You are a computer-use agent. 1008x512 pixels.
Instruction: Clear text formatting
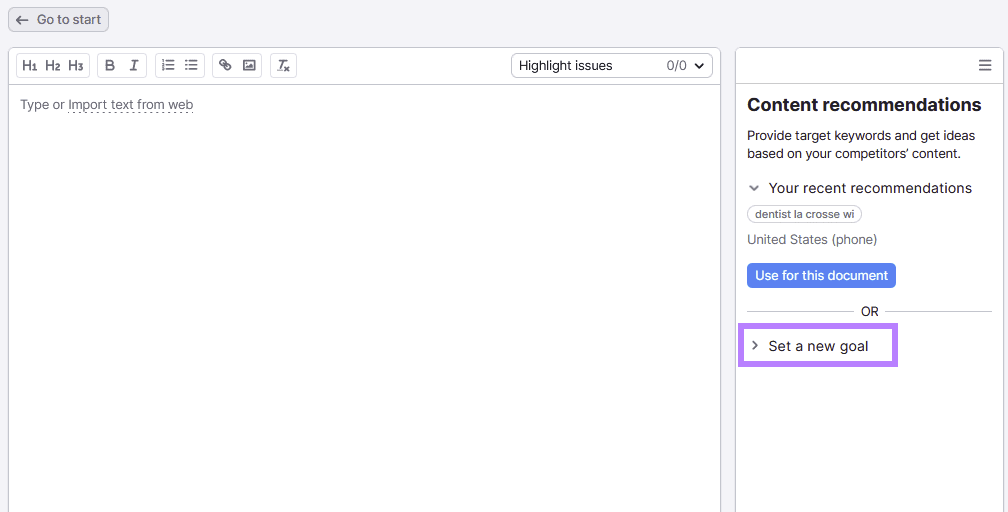(x=283, y=66)
